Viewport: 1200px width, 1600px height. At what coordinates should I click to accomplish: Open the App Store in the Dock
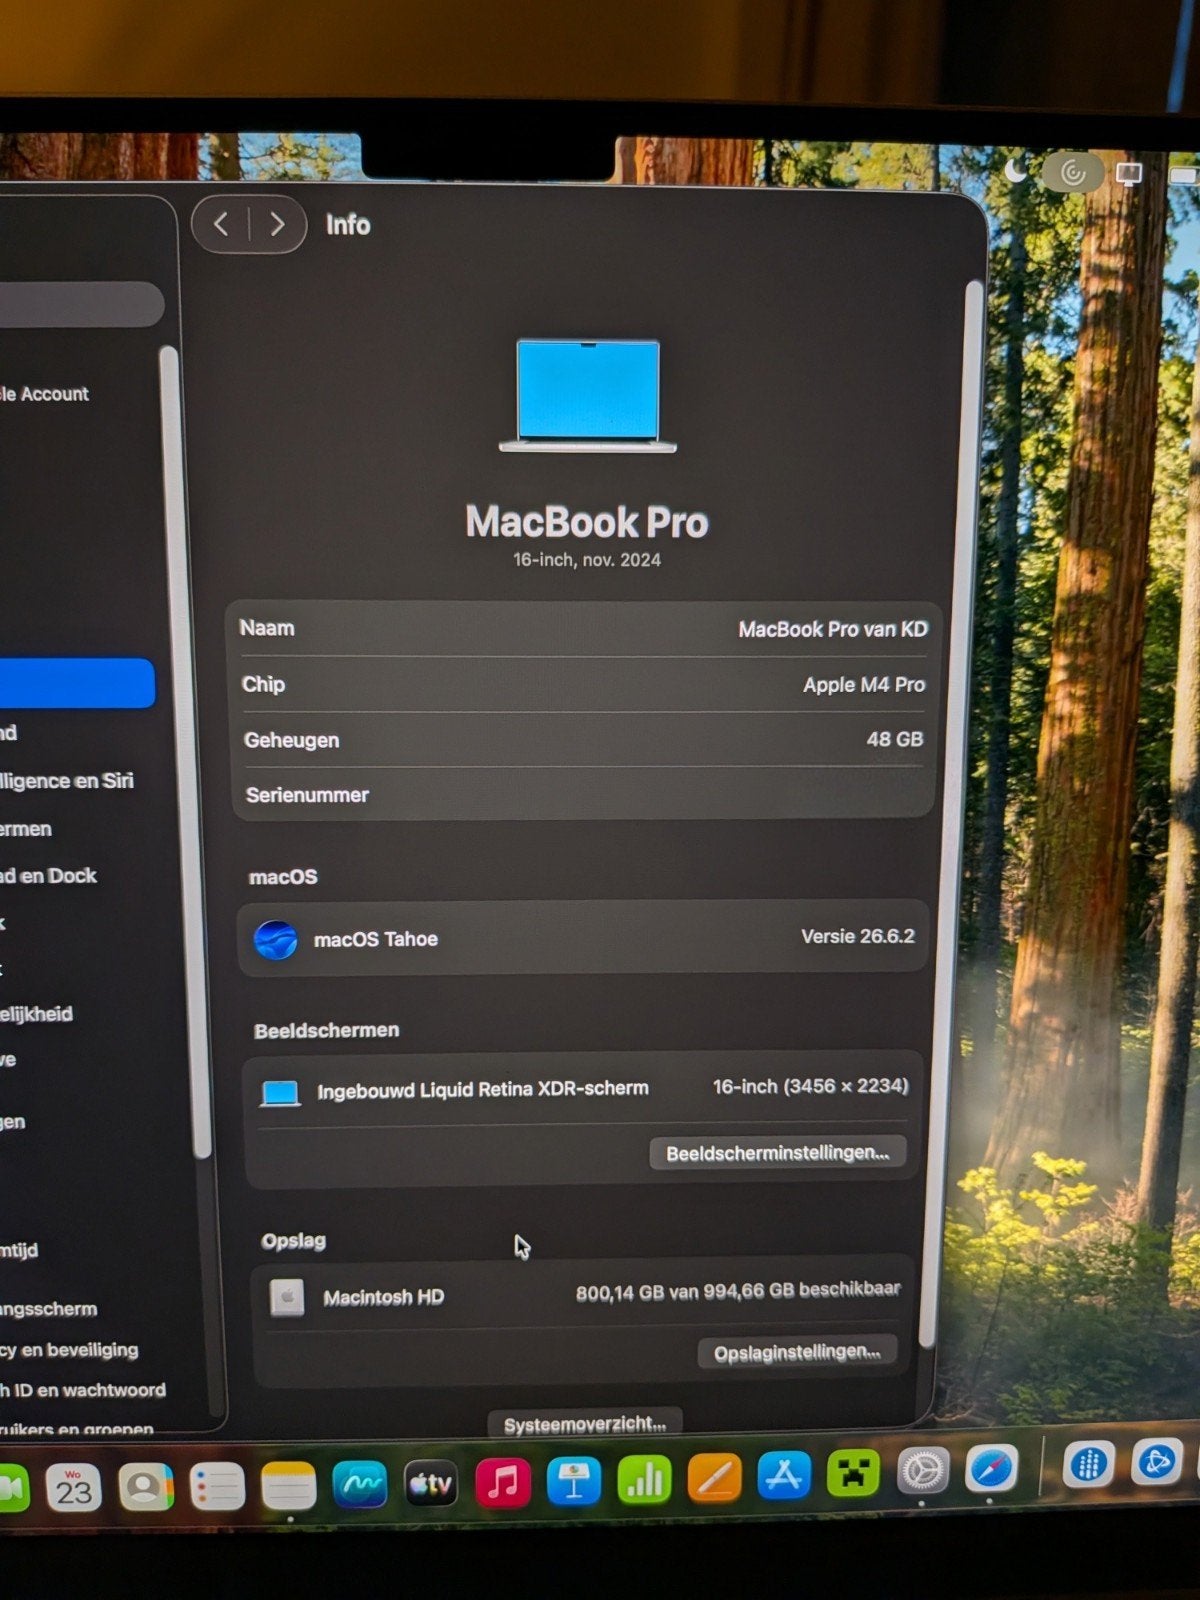click(x=784, y=1475)
